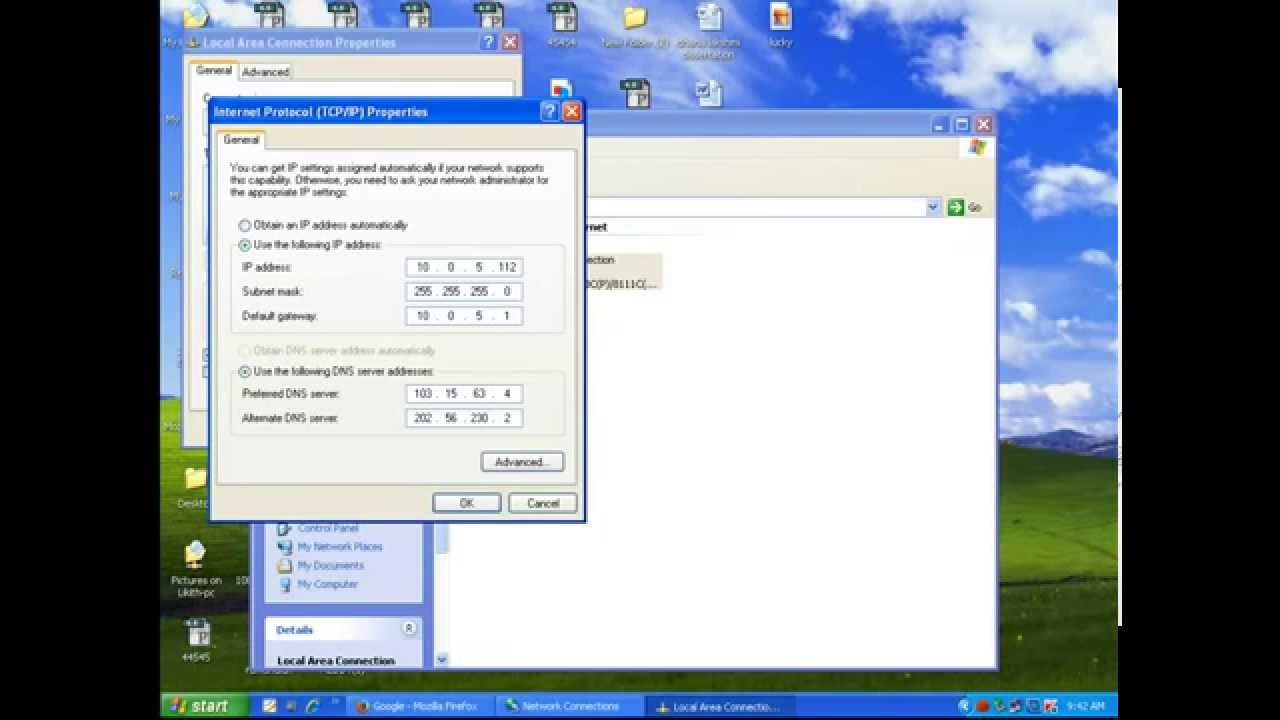Screen dimensions: 1280x720
Task: Click the sidebar scroll-down arrow
Action: tap(442, 660)
